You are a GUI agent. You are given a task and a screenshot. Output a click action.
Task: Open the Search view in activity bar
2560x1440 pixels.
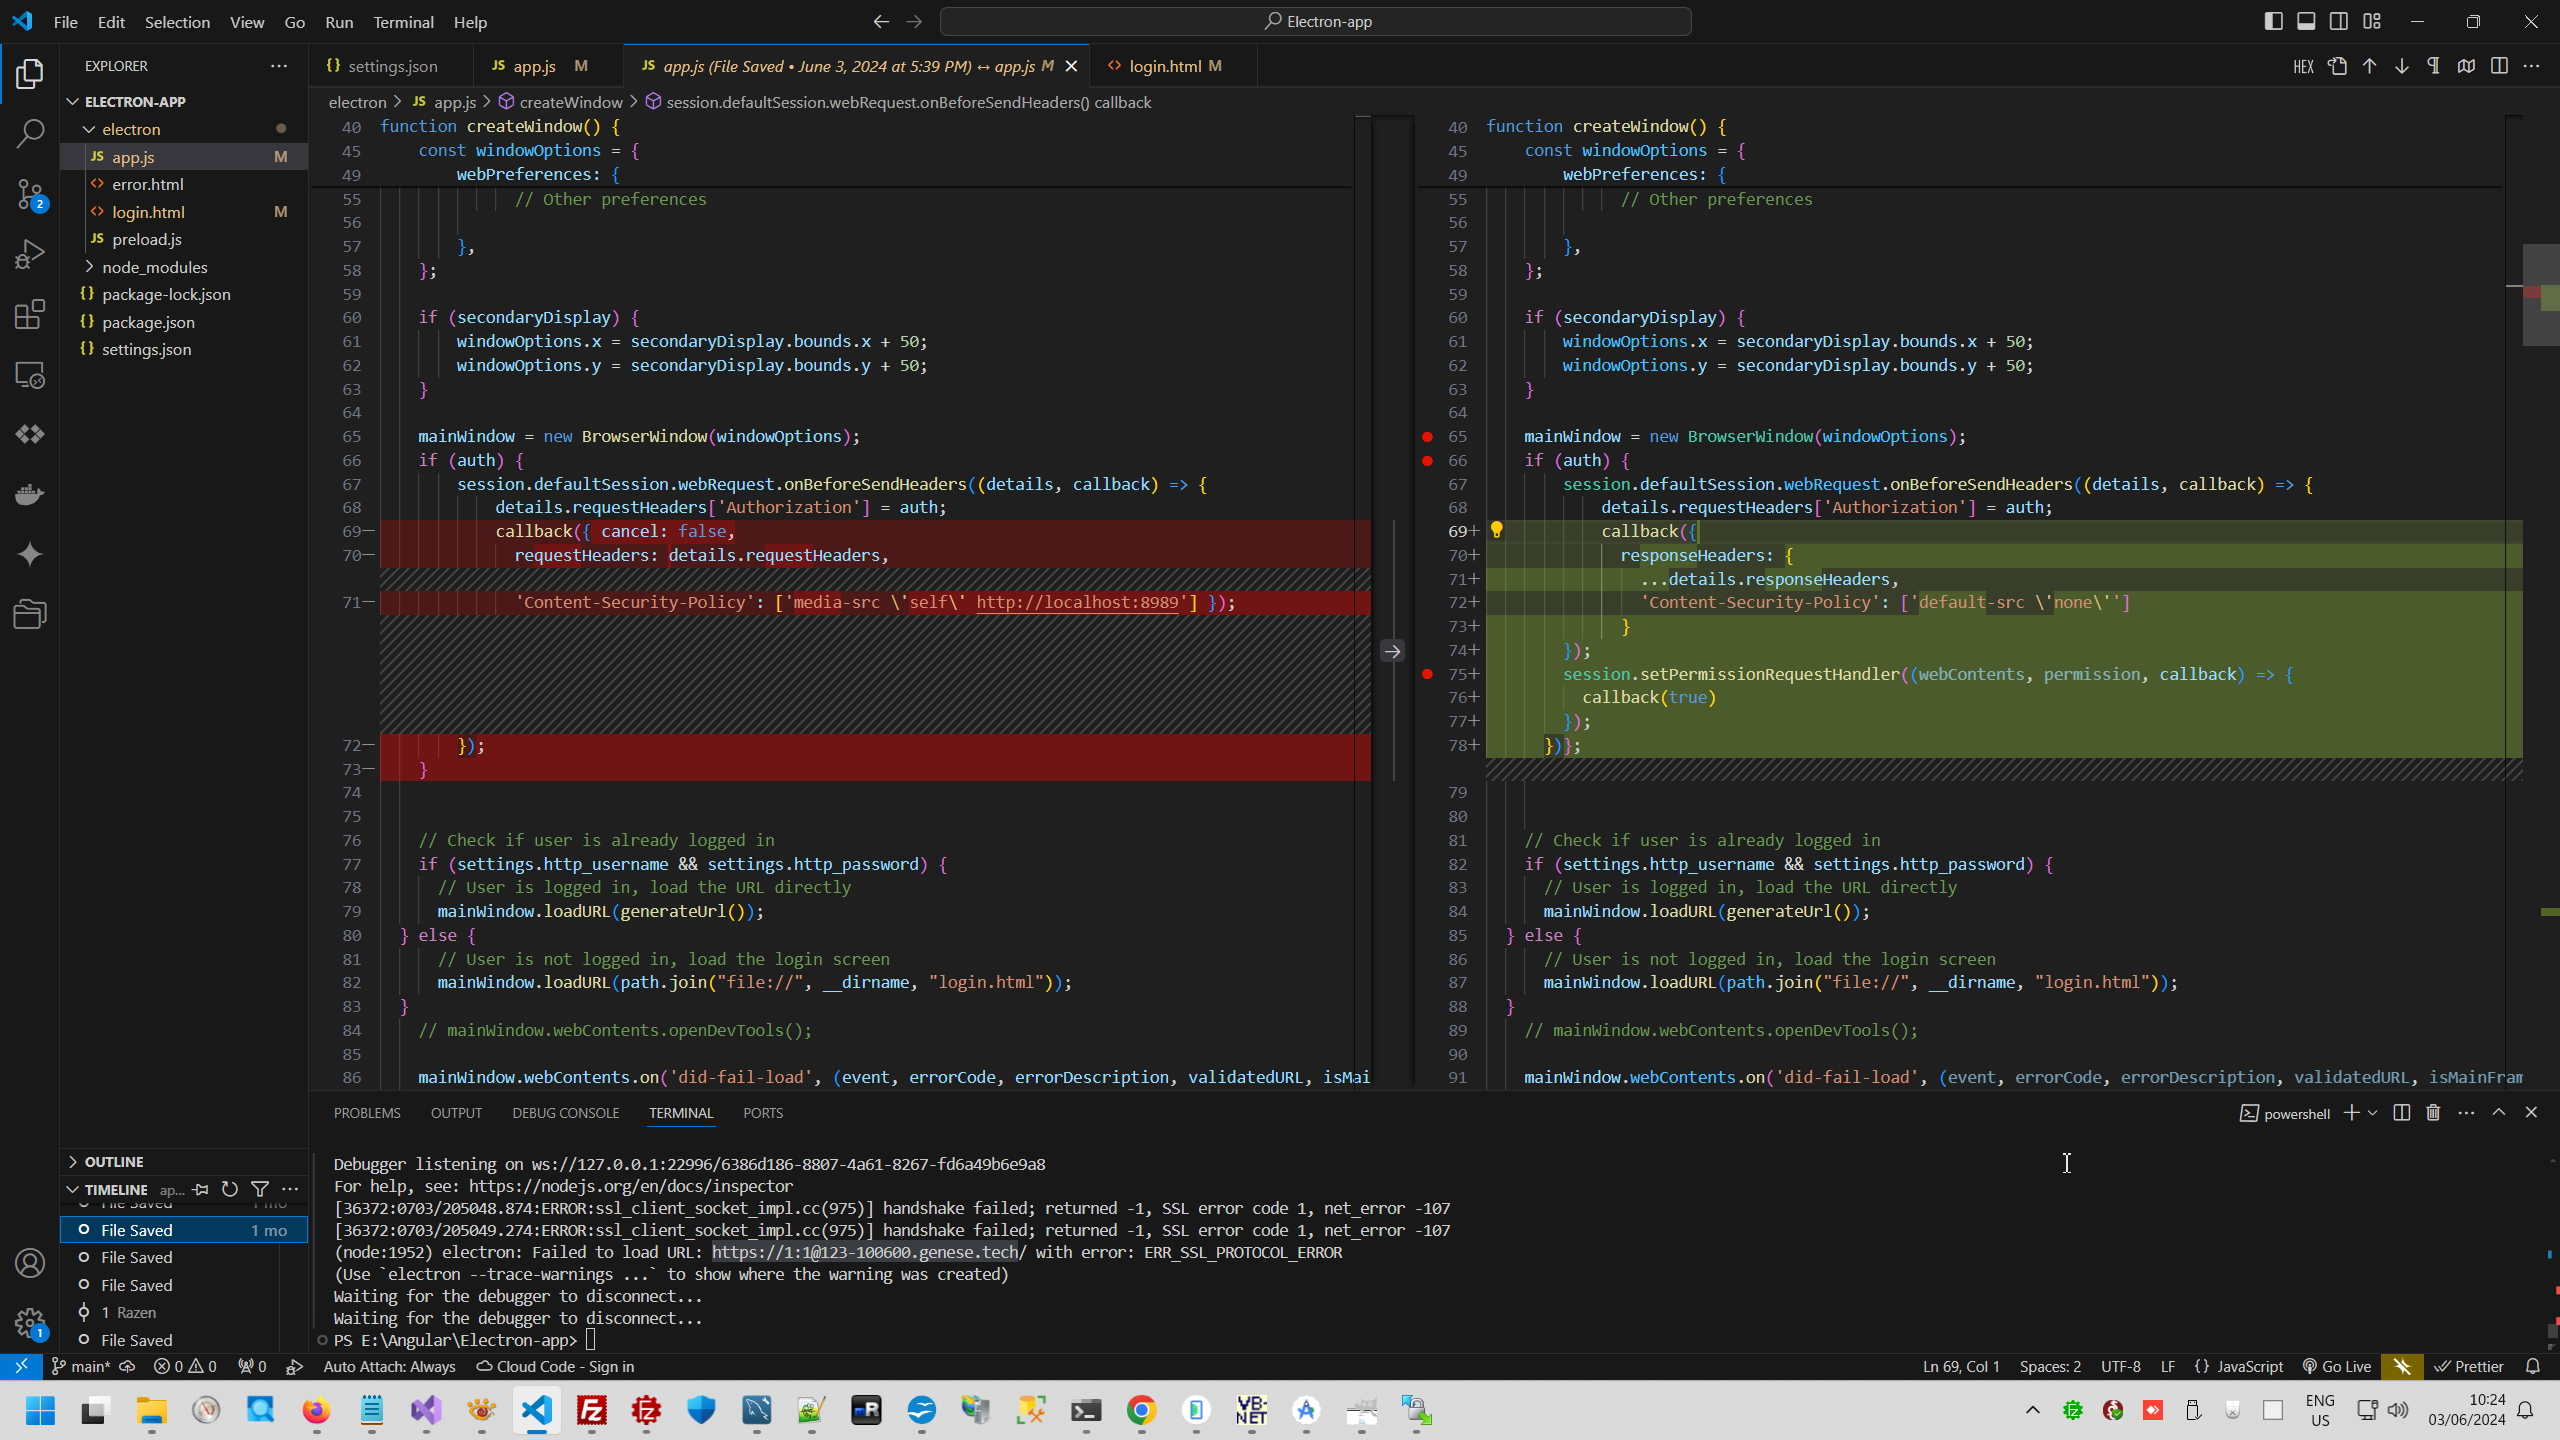[30, 133]
